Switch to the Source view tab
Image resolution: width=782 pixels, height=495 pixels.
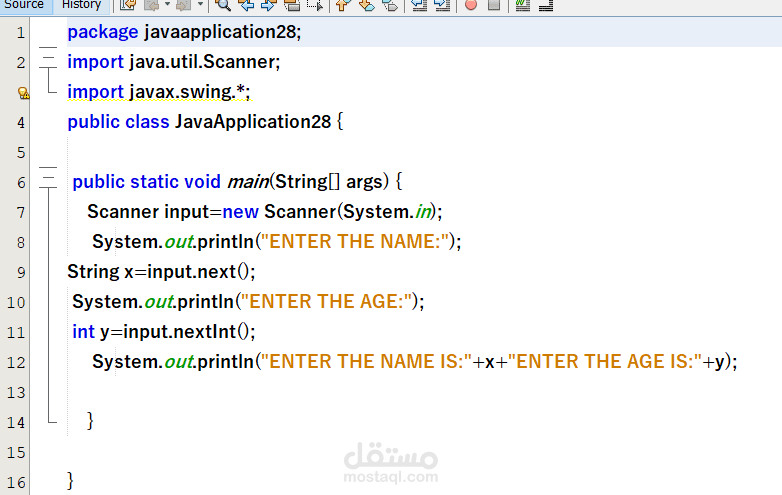(x=24, y=5)
